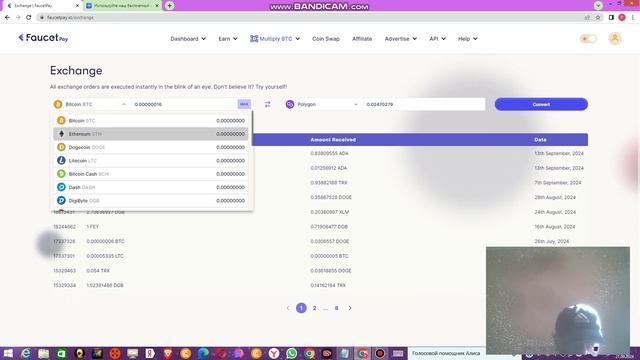The width and height of the screenshot is (640, 360).
Task: Open a new browser tab
Action: click(169, 6)
